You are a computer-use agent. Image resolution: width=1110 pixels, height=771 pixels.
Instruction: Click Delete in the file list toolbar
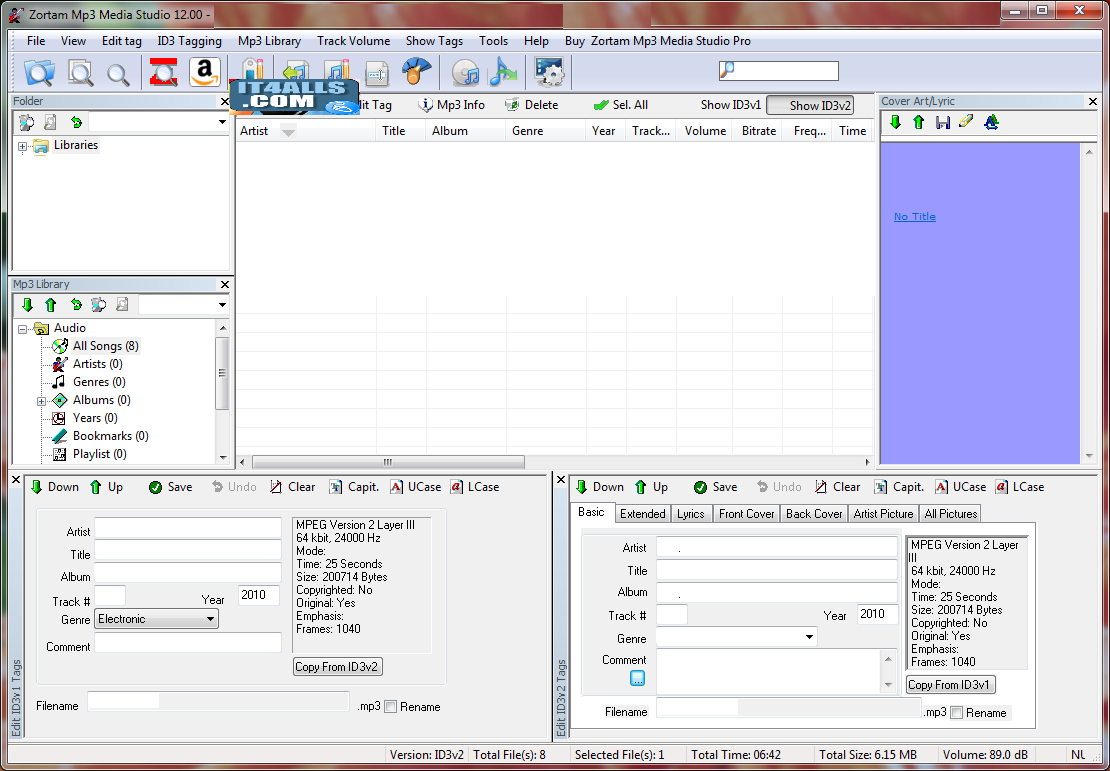(532, 105)
